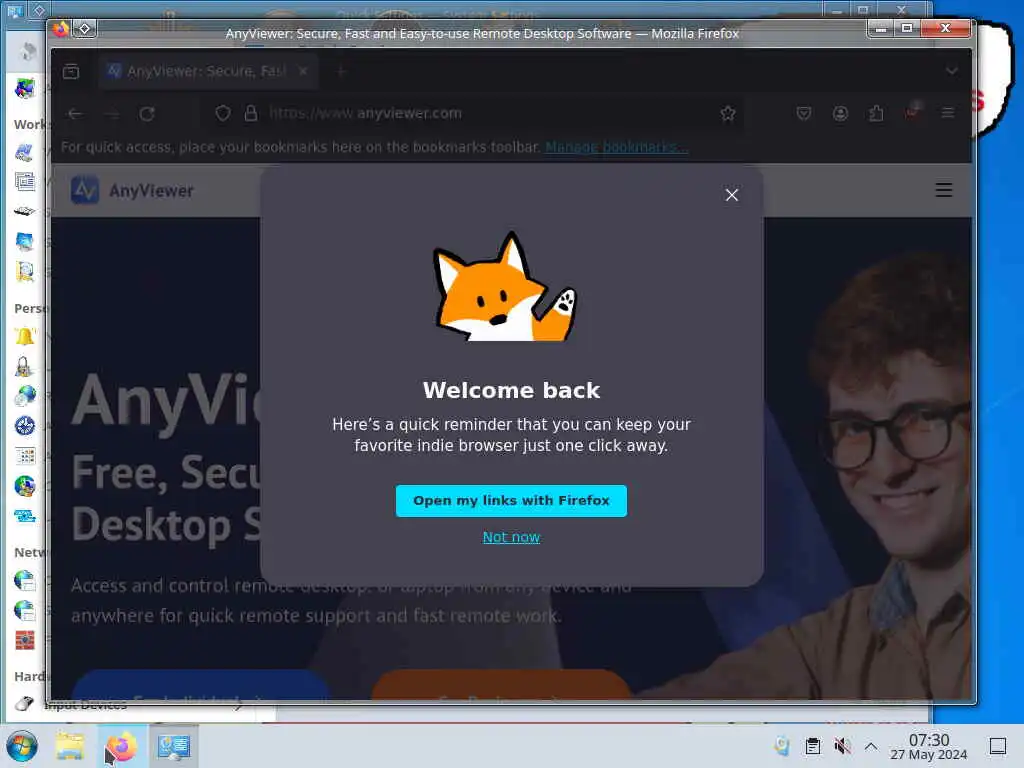Screen dimensions: 1024x768
Task: Open the clipboard tray icon
Action: click(x=812, y=746)
